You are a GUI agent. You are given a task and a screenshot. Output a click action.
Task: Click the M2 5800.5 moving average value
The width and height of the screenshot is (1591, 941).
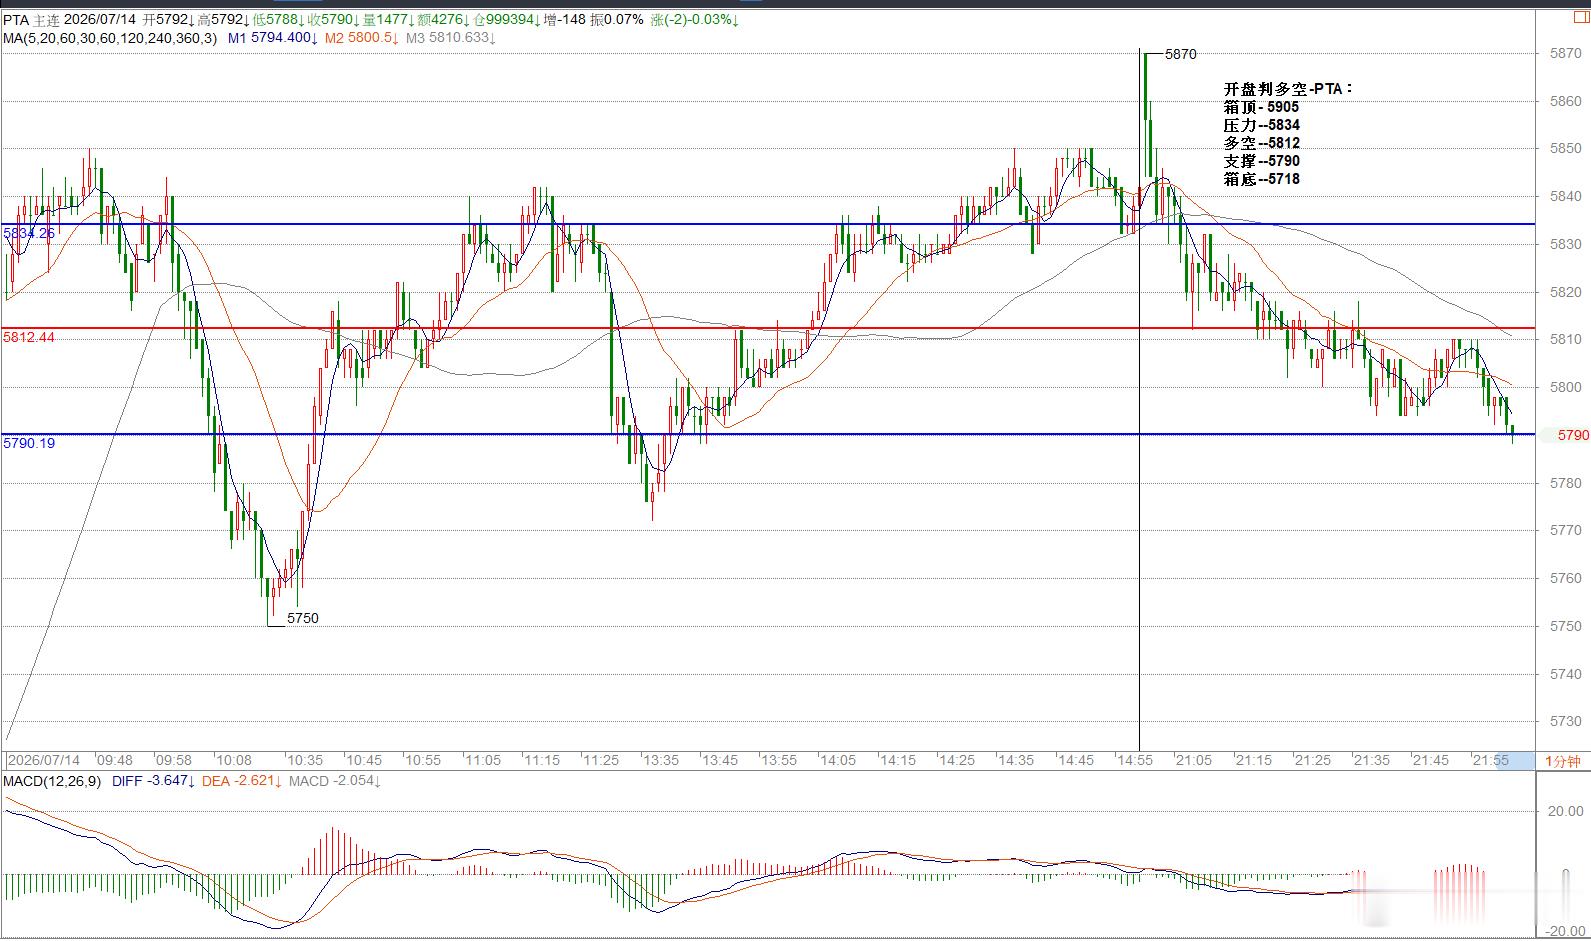[x=361, y=38]
